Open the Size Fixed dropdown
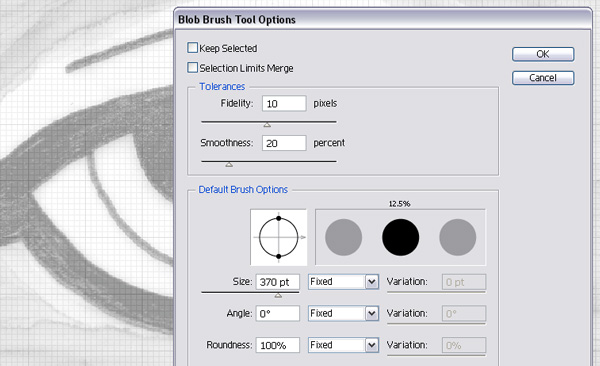 pos(344,282)
